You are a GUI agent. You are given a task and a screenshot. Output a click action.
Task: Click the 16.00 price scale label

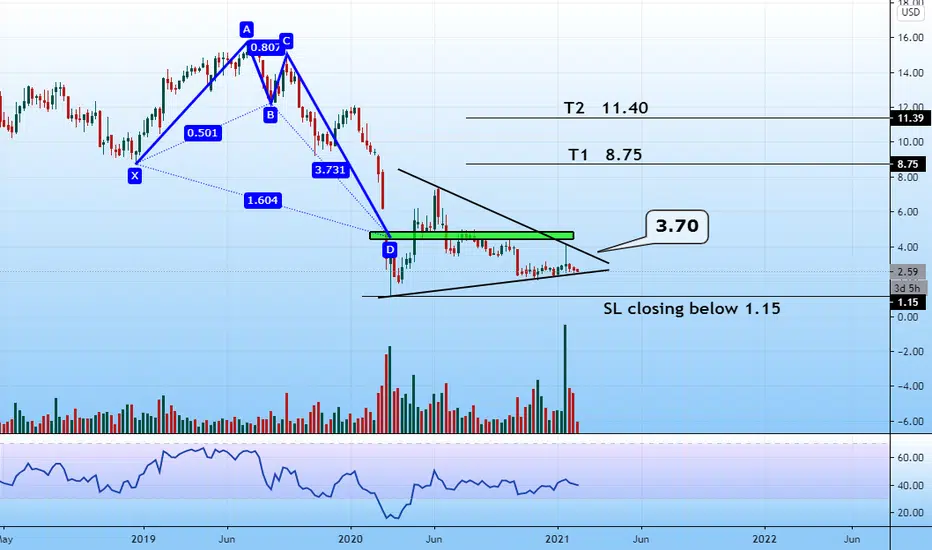911,37
